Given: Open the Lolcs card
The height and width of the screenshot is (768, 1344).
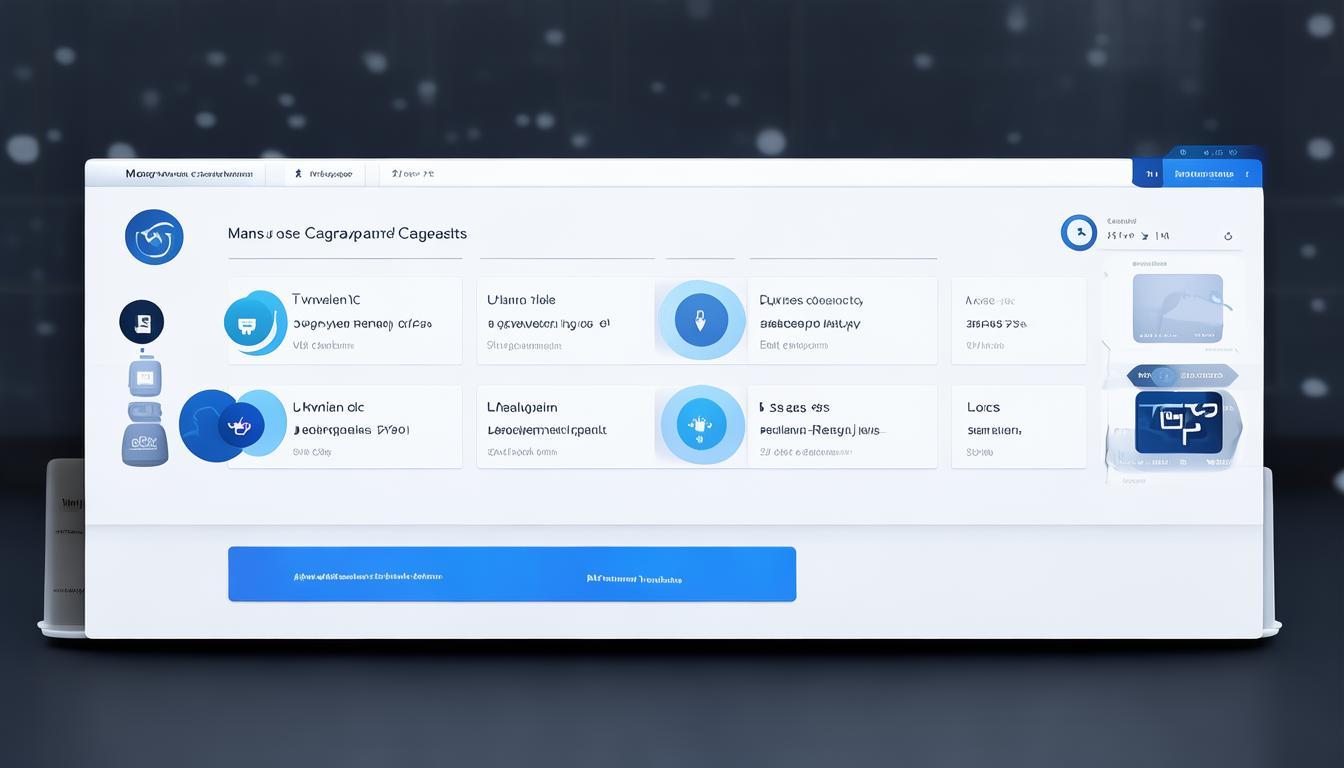Looking at the screenshot, I should pyautogui.click(x=1018, y=427).
